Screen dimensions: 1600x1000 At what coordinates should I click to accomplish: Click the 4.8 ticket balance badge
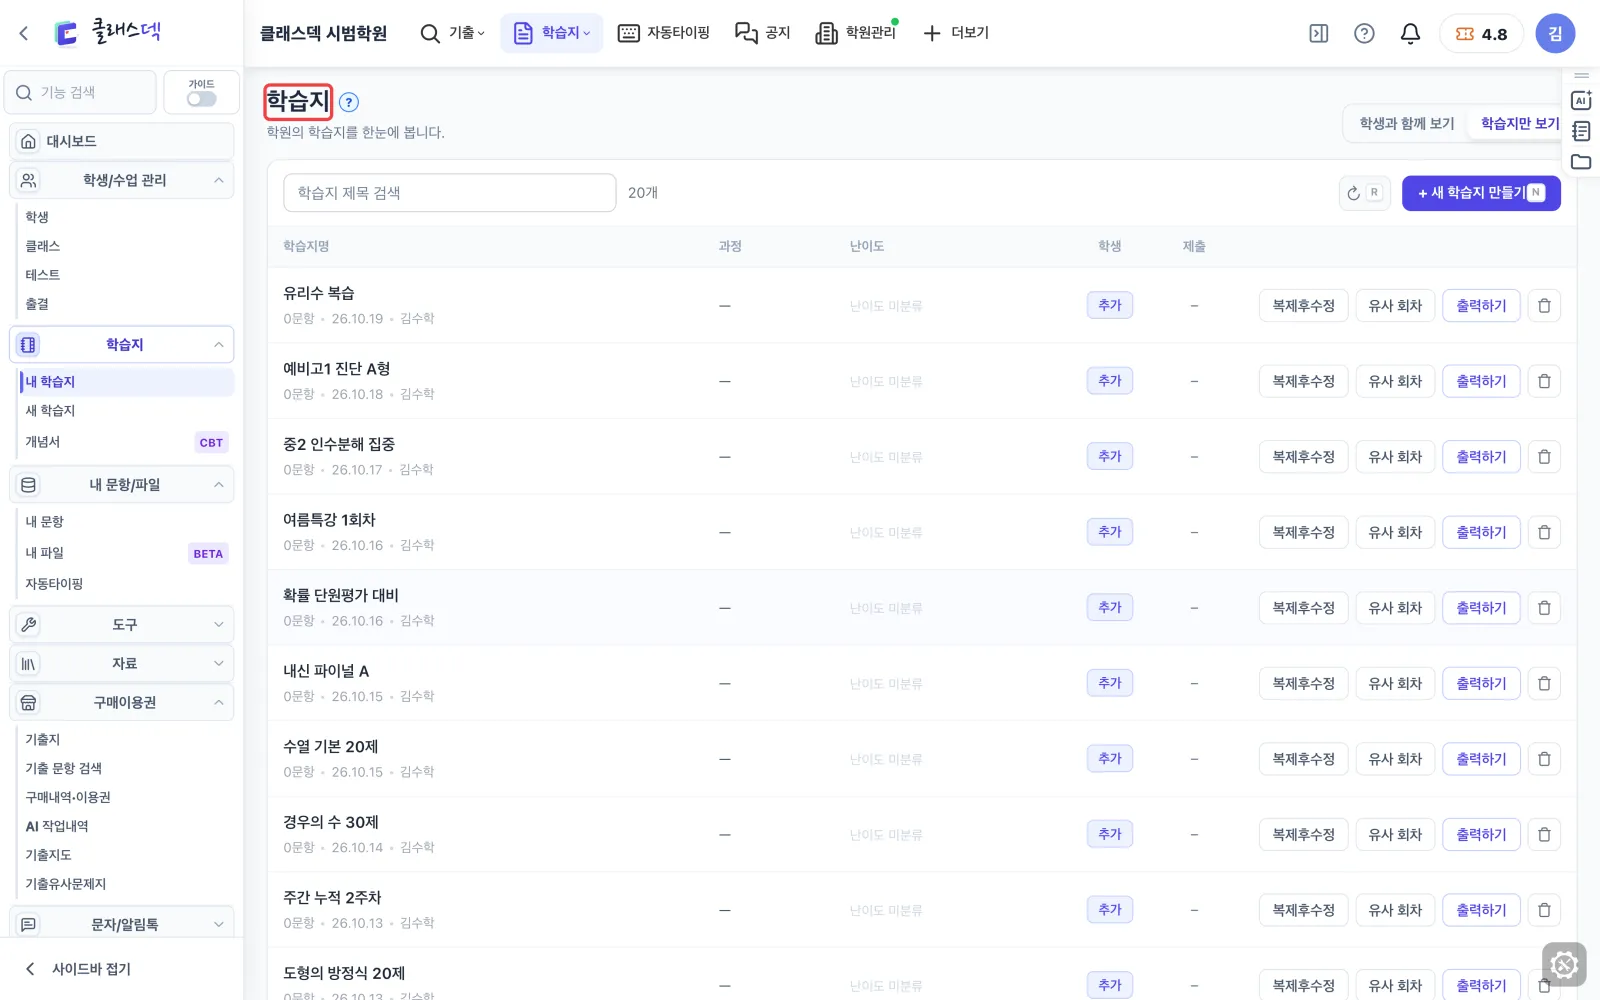(1481, 33)
